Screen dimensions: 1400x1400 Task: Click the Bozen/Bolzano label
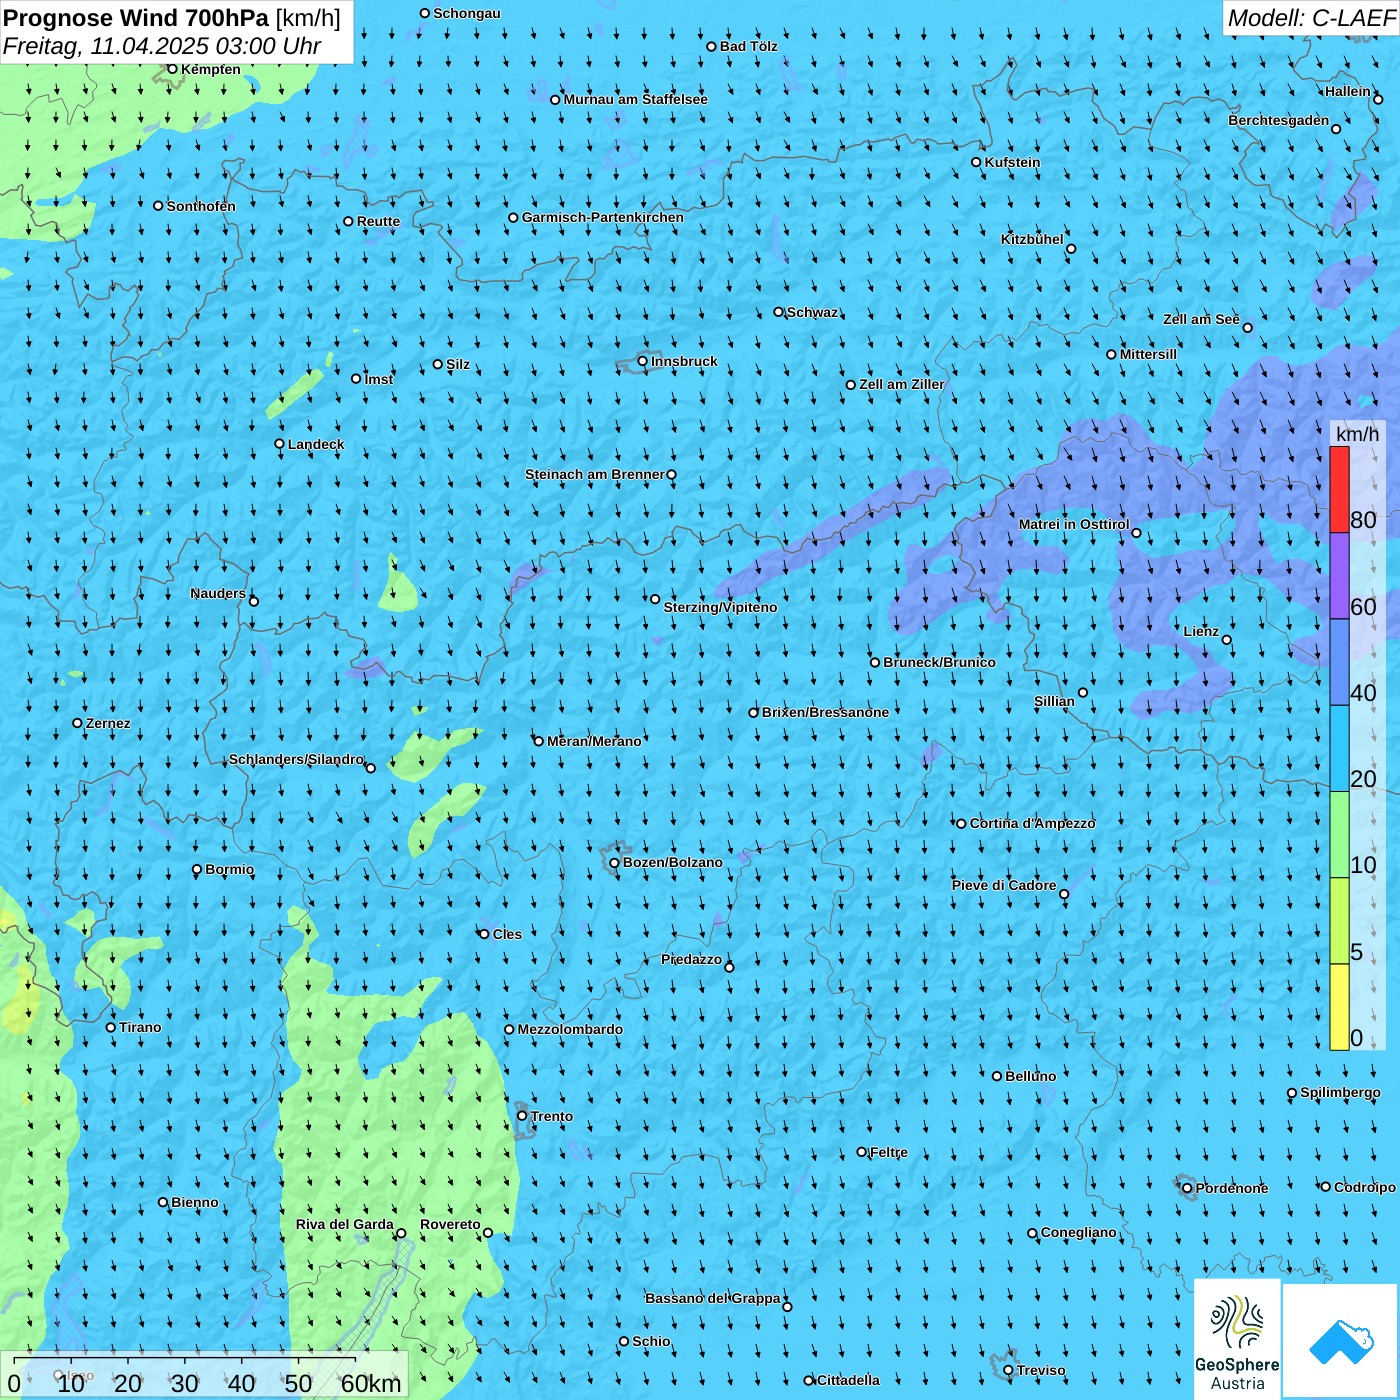click(x=672, y=862)
